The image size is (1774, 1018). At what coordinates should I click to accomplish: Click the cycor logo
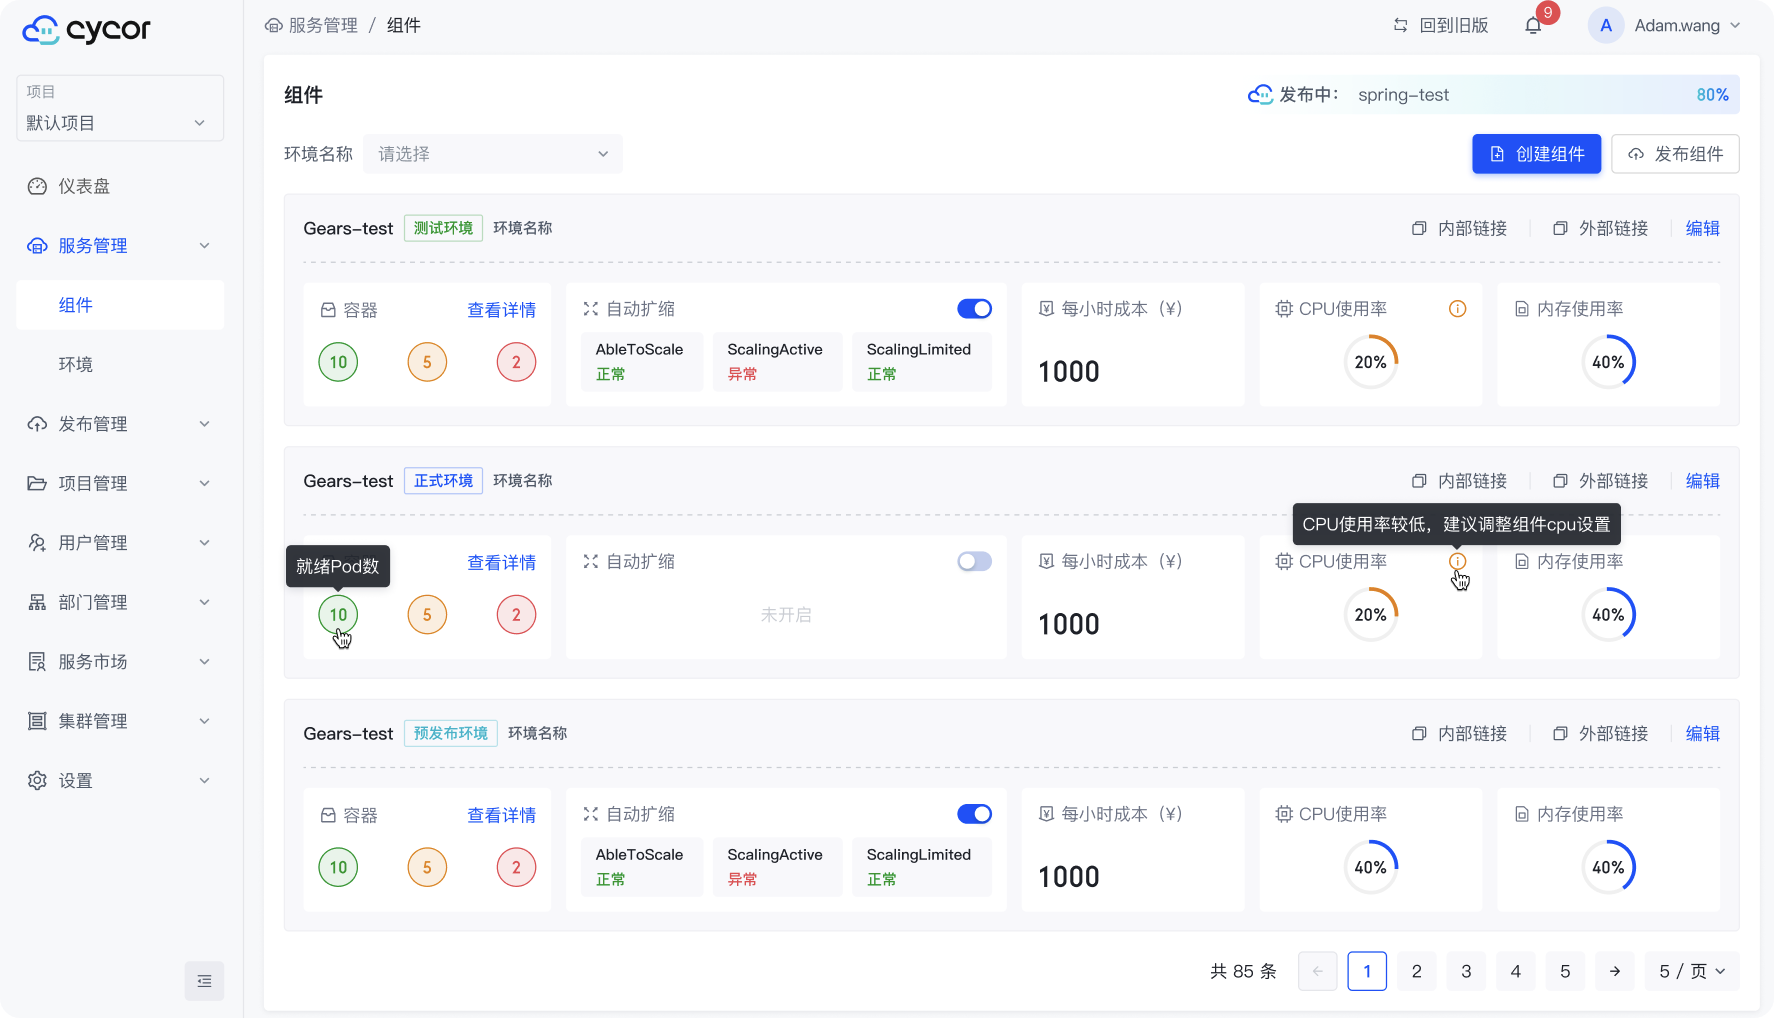[x=86, y=30]
